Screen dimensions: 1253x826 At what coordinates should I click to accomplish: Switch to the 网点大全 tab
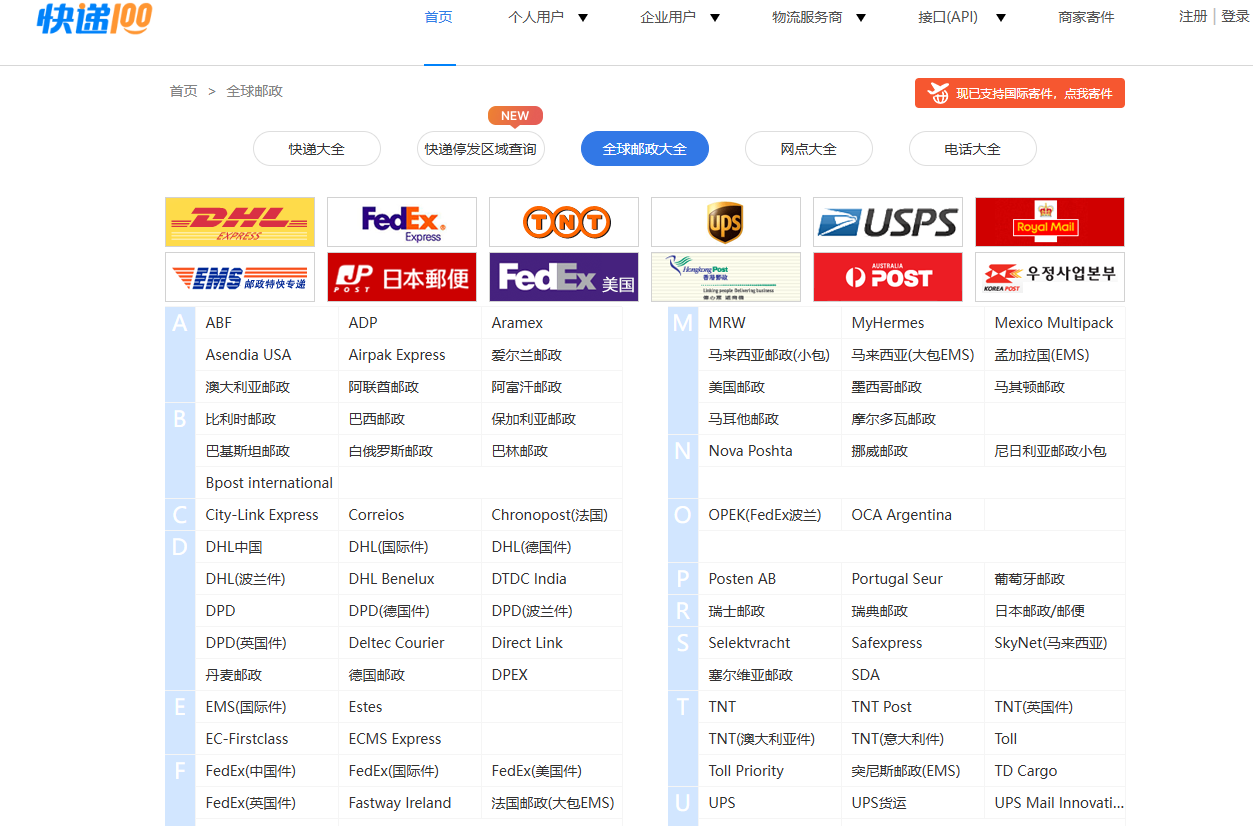[x=808, y=149]
